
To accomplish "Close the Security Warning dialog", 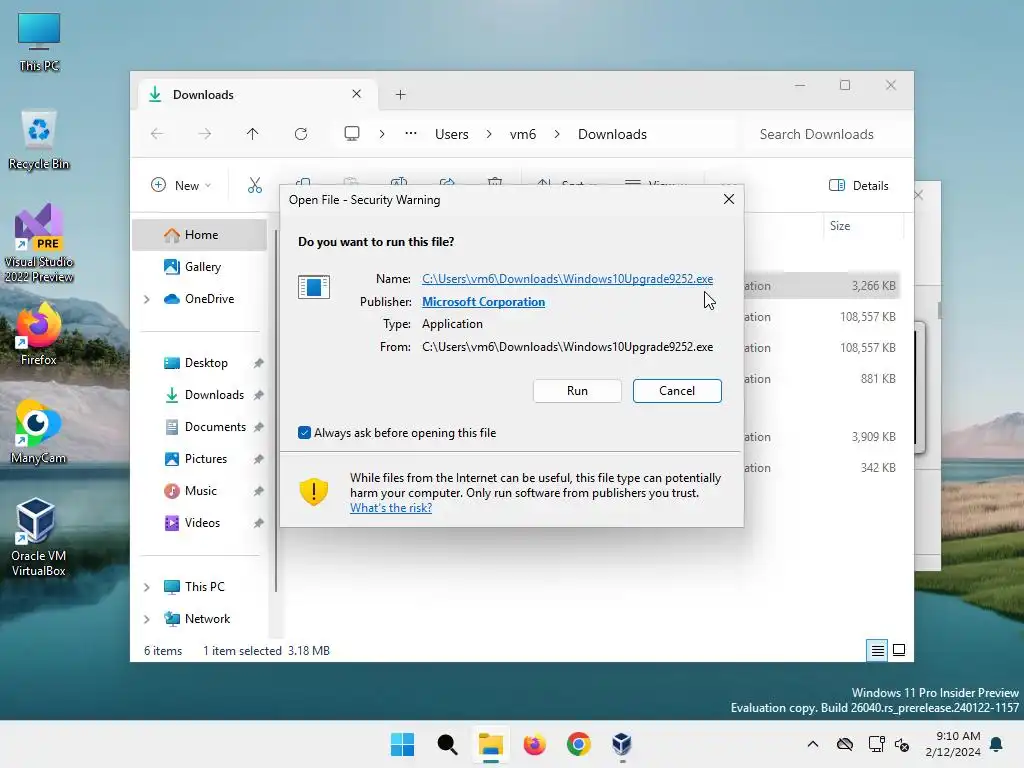I will [729, 199].
